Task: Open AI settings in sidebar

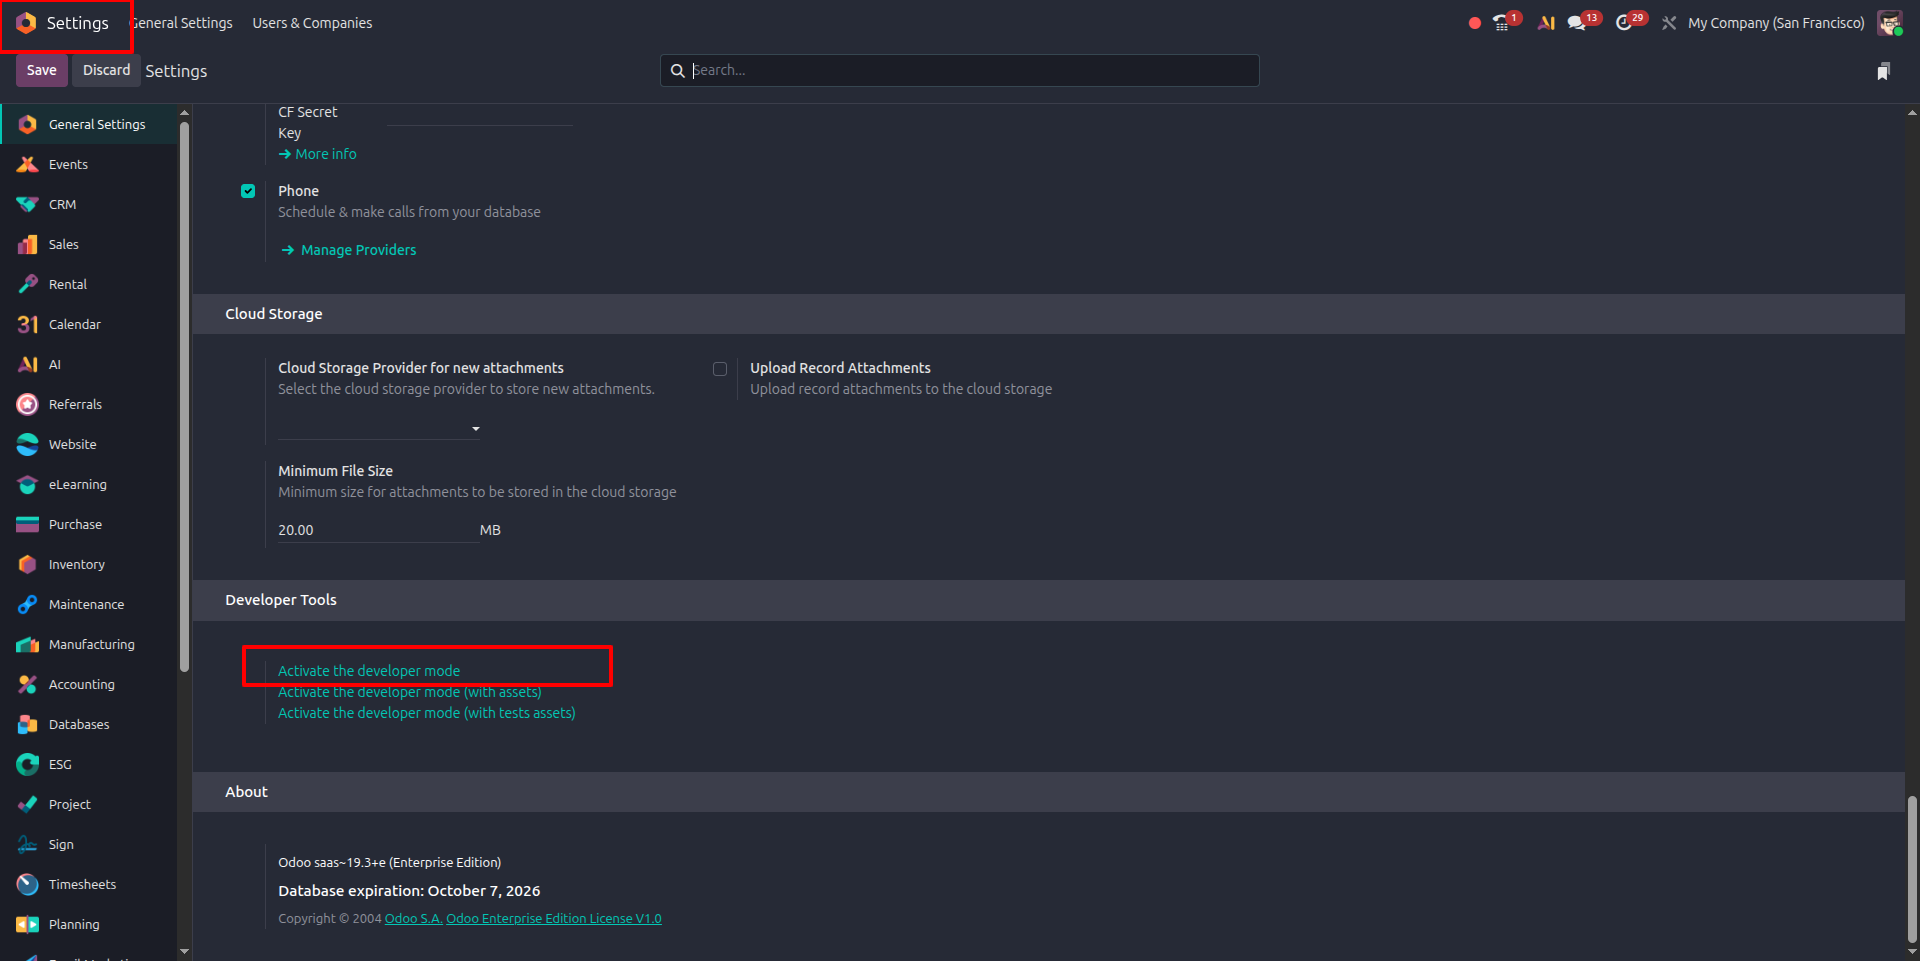Action: [x=89, y=364]
